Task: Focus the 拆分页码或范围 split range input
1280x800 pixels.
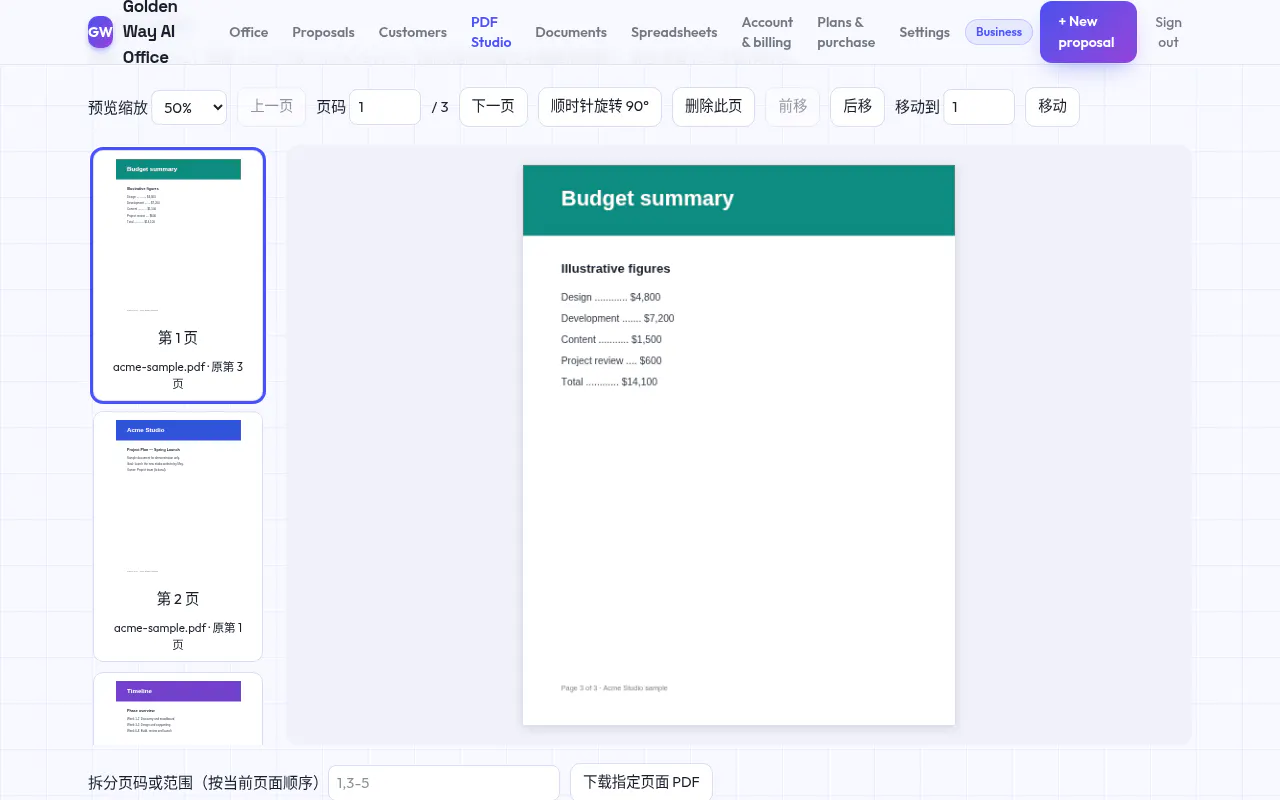Action: [x=444, y=783]
